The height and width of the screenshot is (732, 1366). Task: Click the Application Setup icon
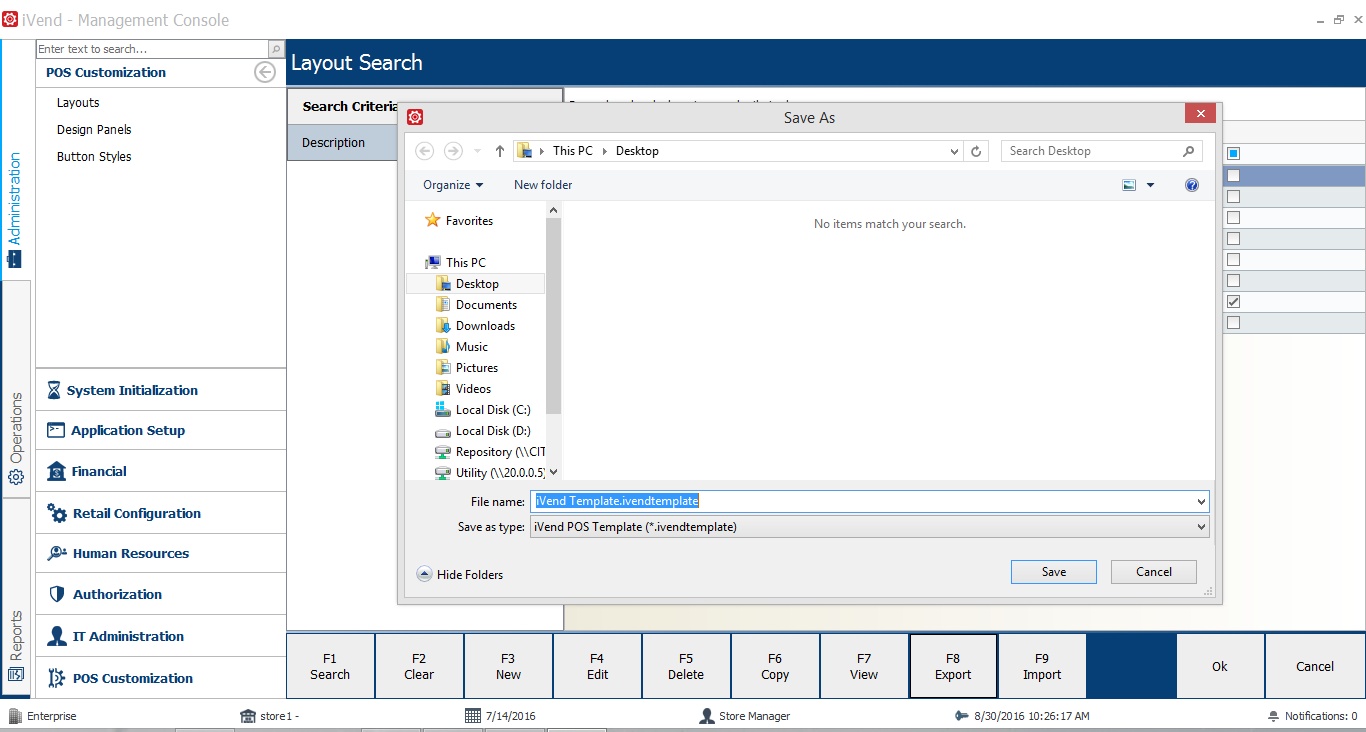pos(56,430)
